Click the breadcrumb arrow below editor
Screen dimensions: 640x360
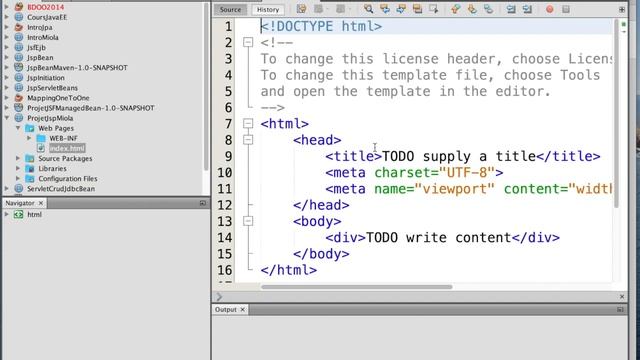coord(219,297)
